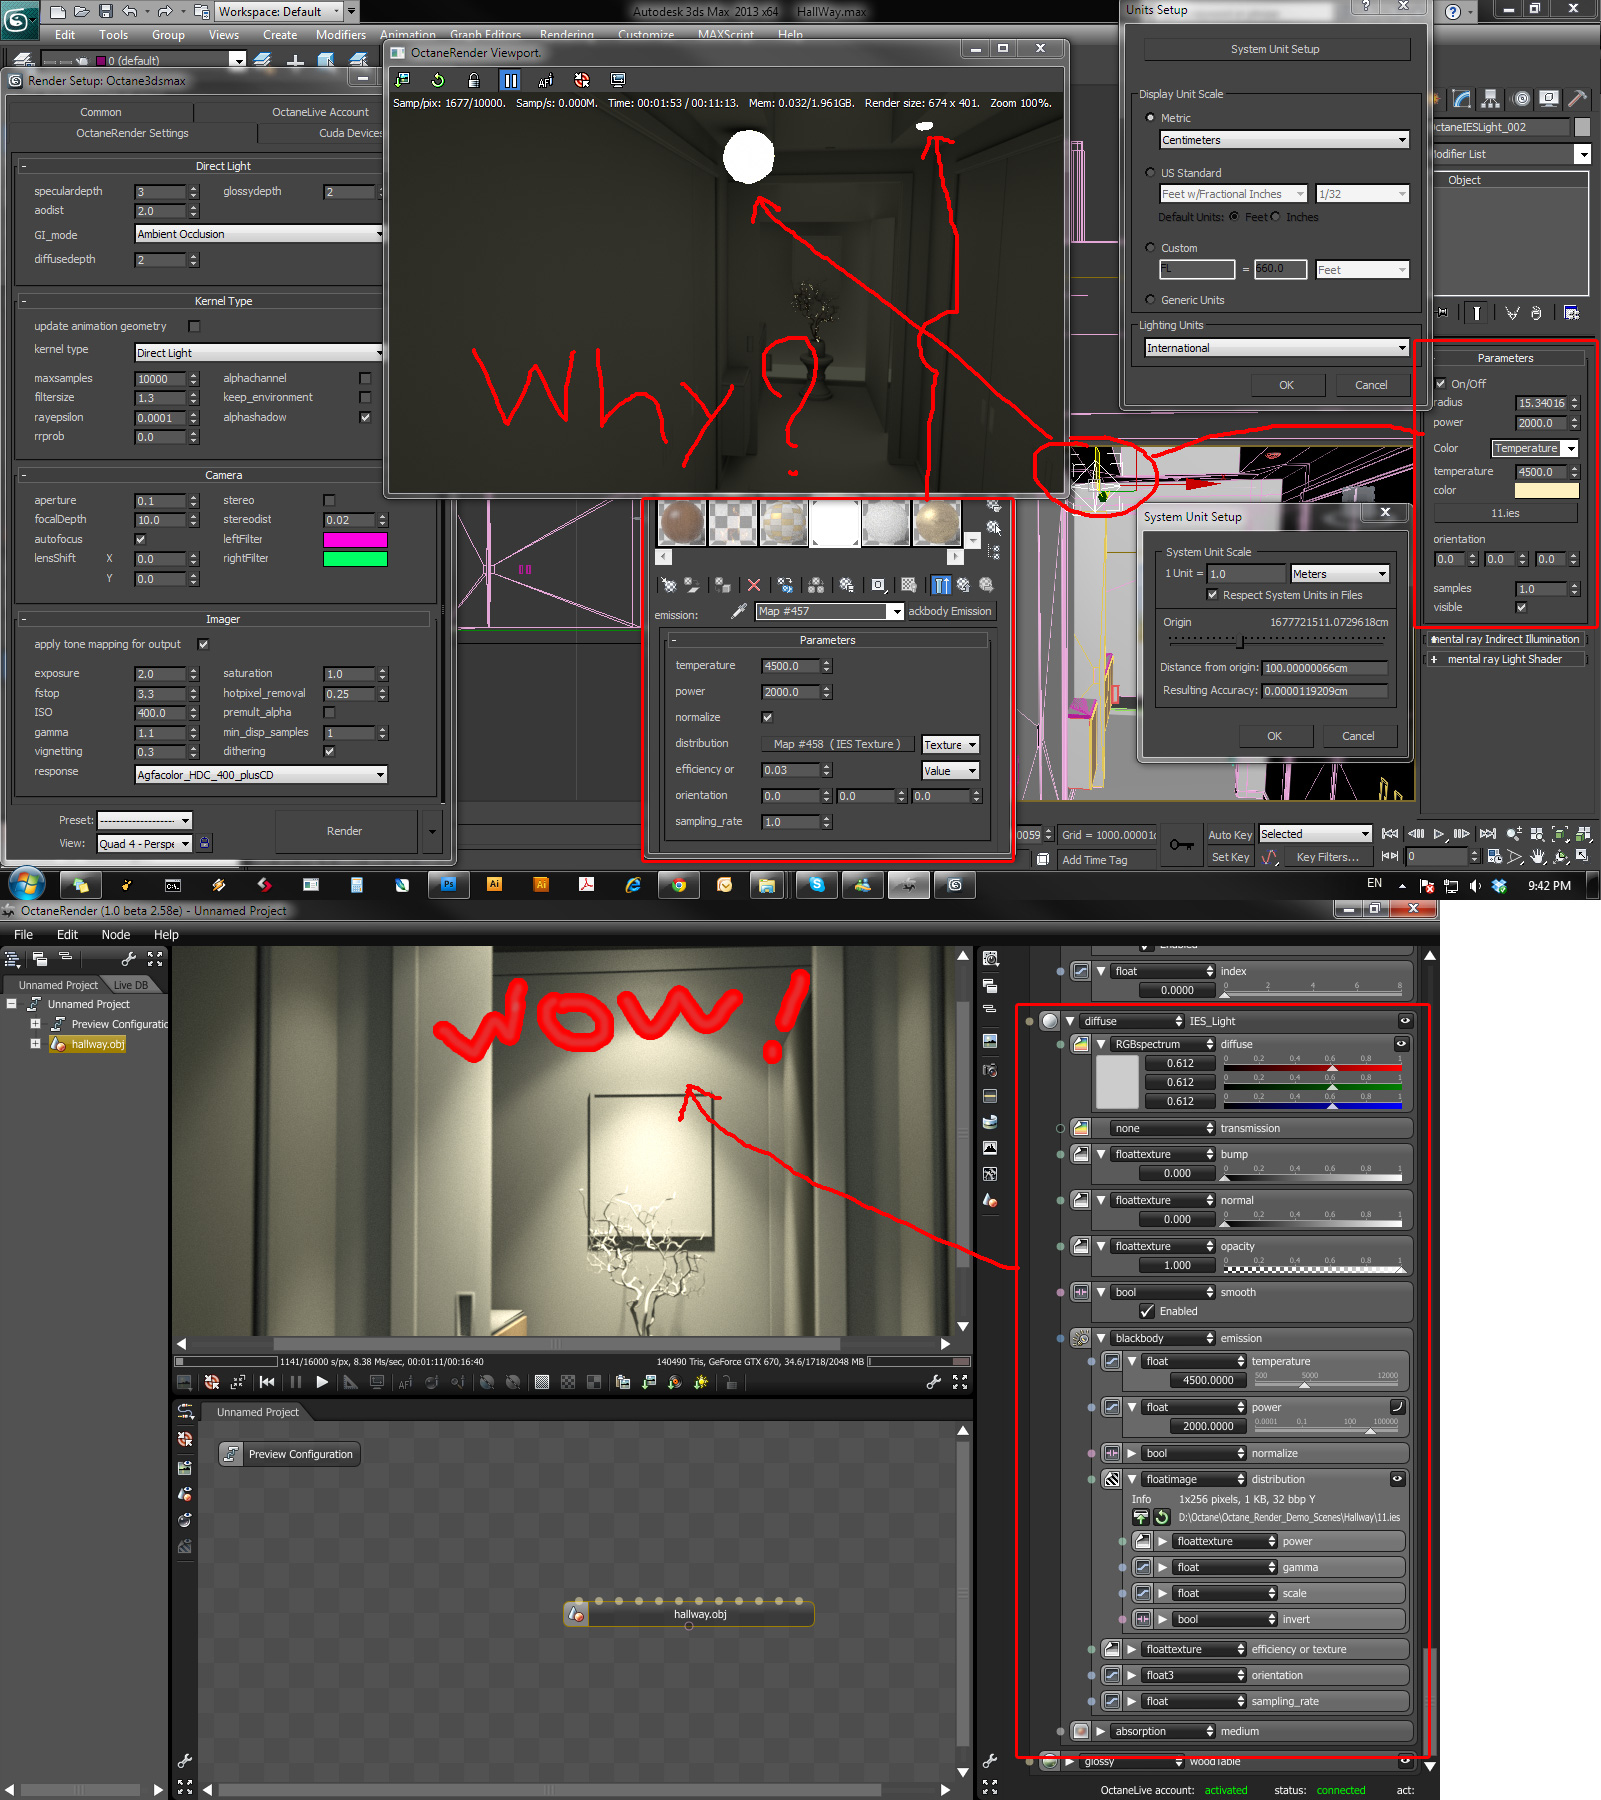The image size is (1601, 1800).
Task: Click the red X delete icon in material editor
Action: (754, 585)
